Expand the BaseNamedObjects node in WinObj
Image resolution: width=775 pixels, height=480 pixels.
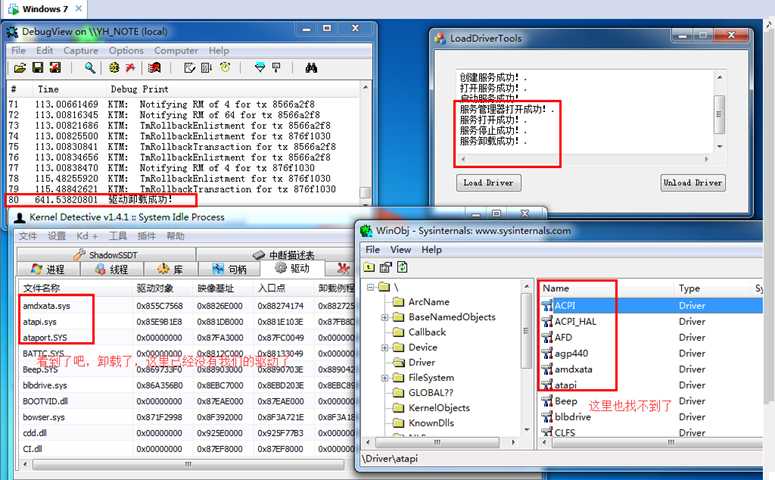coord(385,317)
